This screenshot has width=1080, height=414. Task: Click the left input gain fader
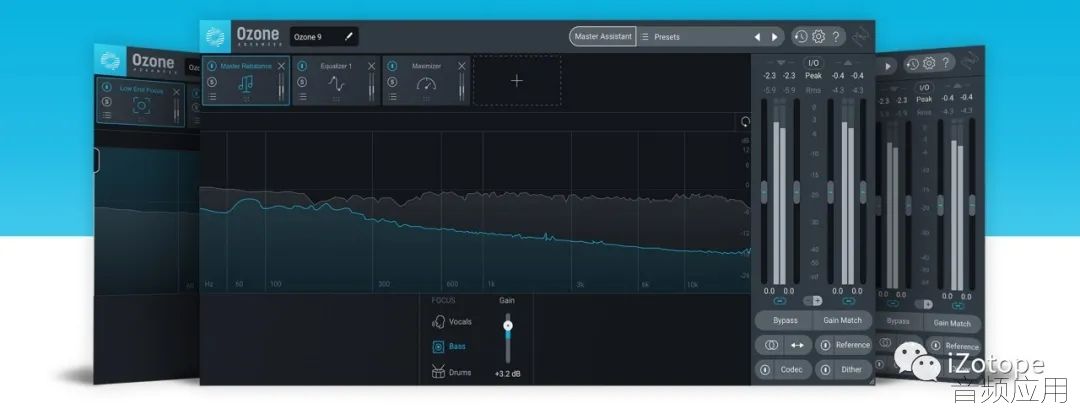coord(764,192)
